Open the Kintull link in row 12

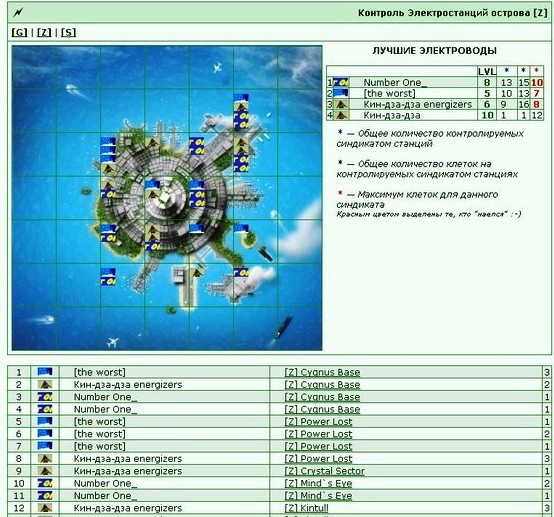tap(306, 508)
